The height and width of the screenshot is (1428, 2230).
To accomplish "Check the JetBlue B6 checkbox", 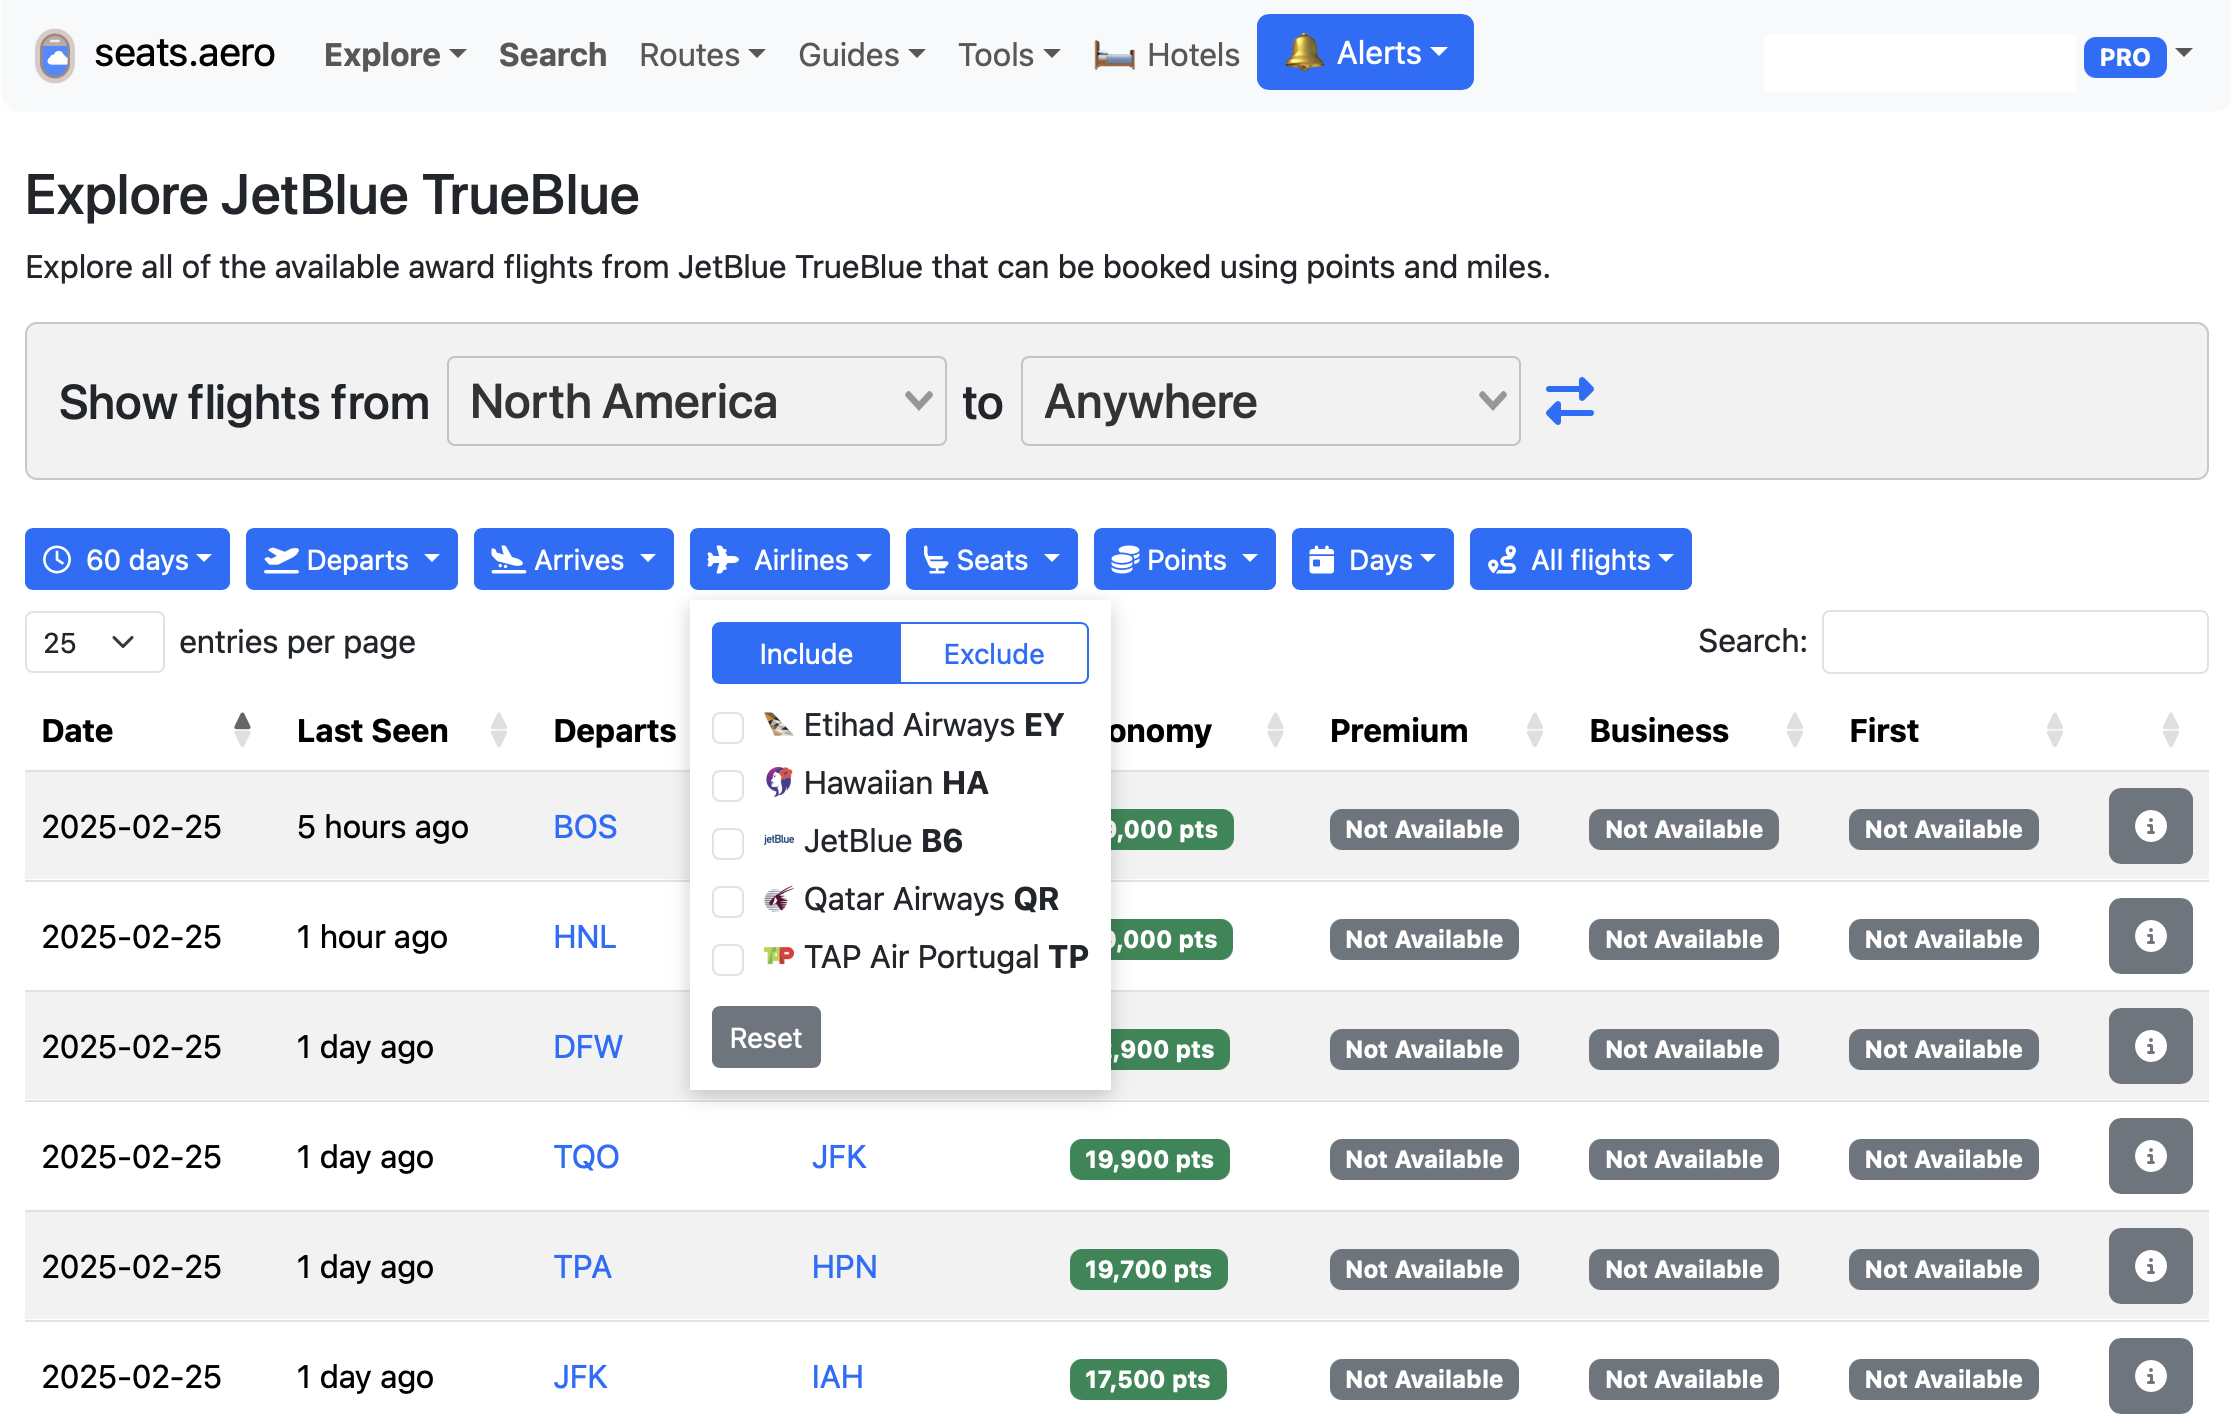I will [728, 843].
